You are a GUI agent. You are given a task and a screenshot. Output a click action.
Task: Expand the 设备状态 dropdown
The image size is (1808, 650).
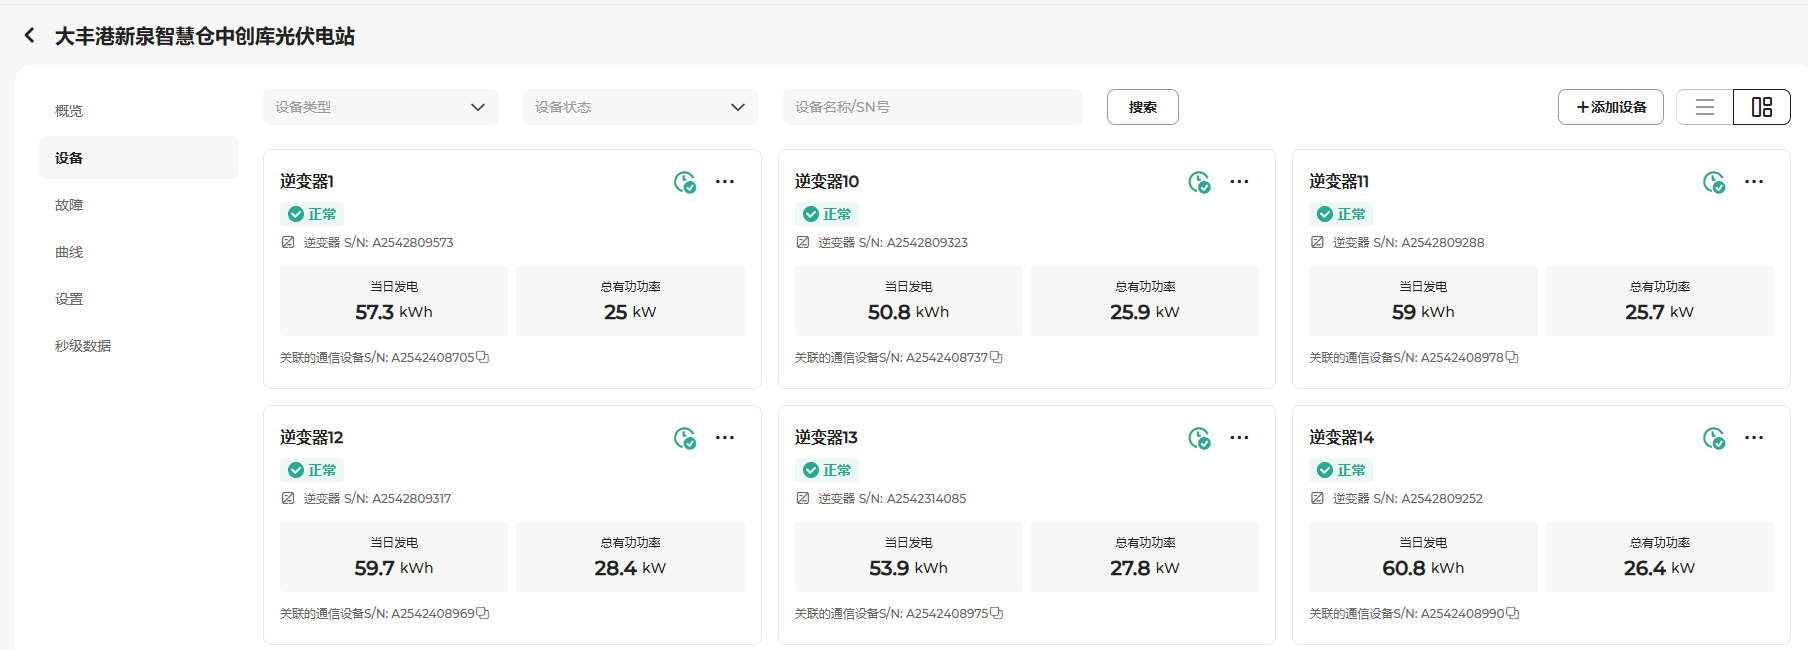click(x=640, y=107)
